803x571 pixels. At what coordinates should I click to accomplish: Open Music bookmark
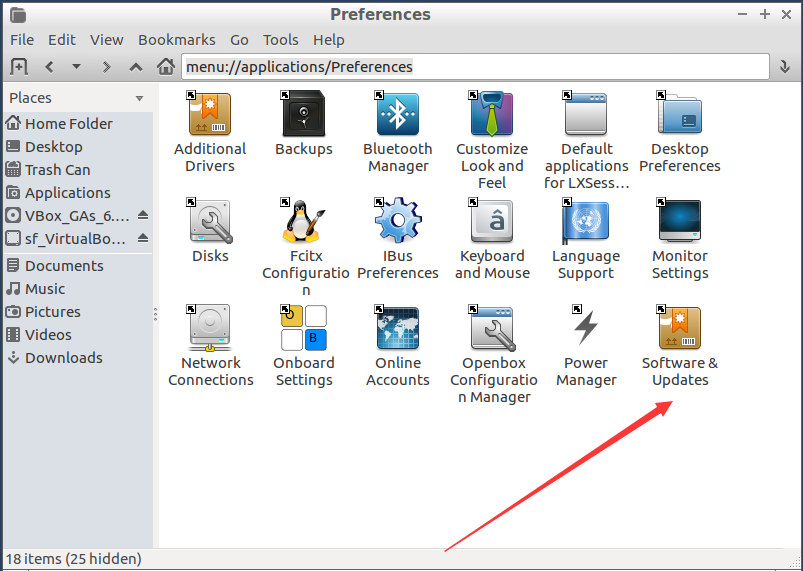pos(78,289)
